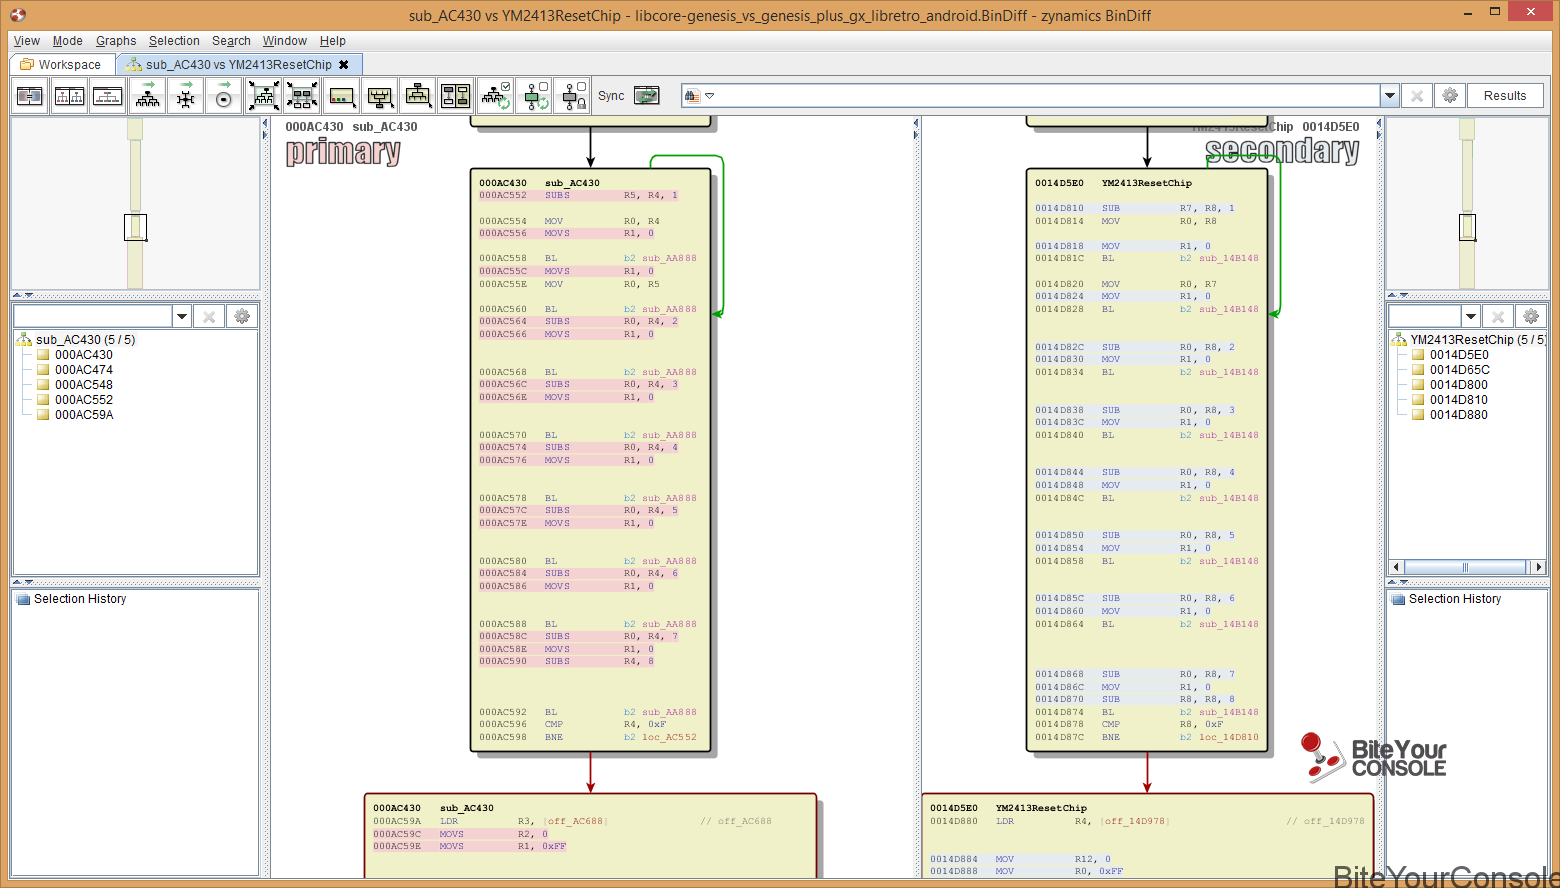Viewport: 1560px width, 888px height.
Task: Select sub_AC430 (5 / 5) root node
Action: (x=85, y=340)
